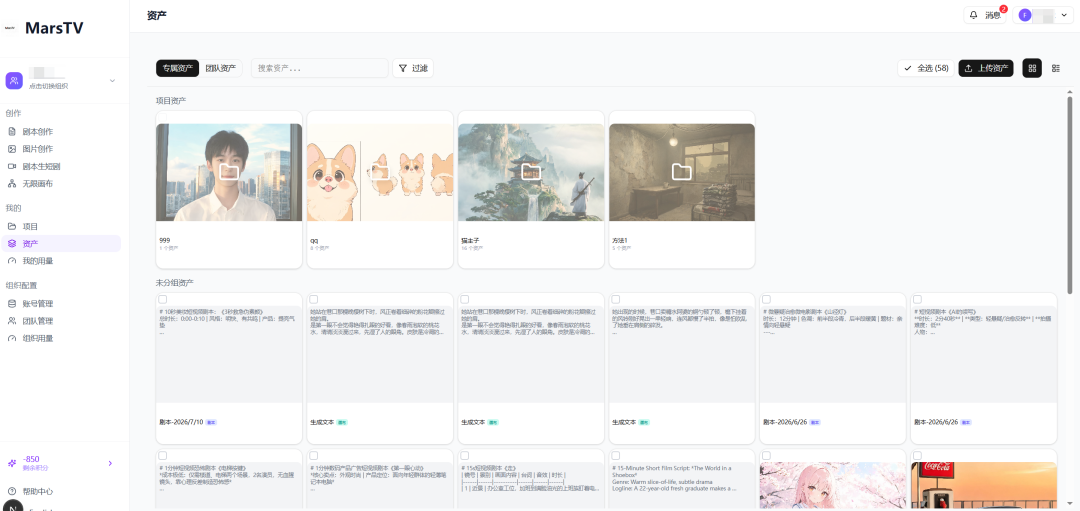Tick the checkbox above the Coca-Cola image
The height and width of the screenshot is (511, 1080).
click(917, 455)
